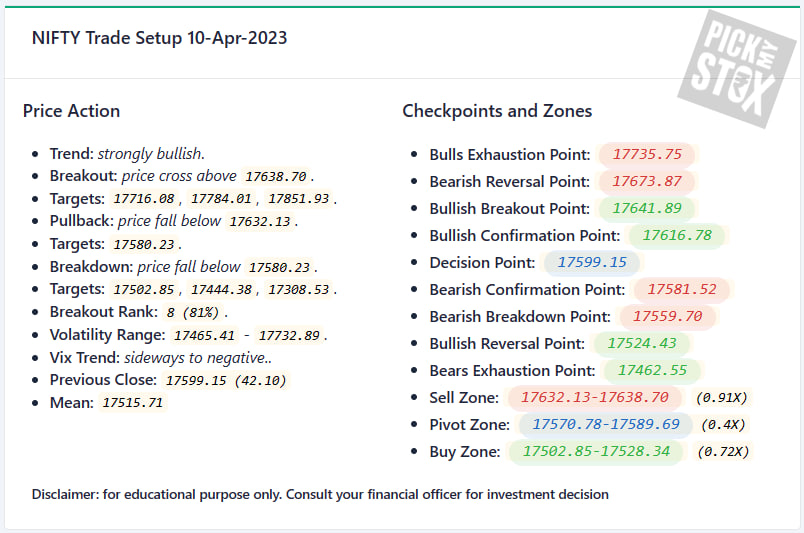The image size is (804, 533).
Task: Click the Sell Zone multiplier (0.91X)
Action: point(721,398)
